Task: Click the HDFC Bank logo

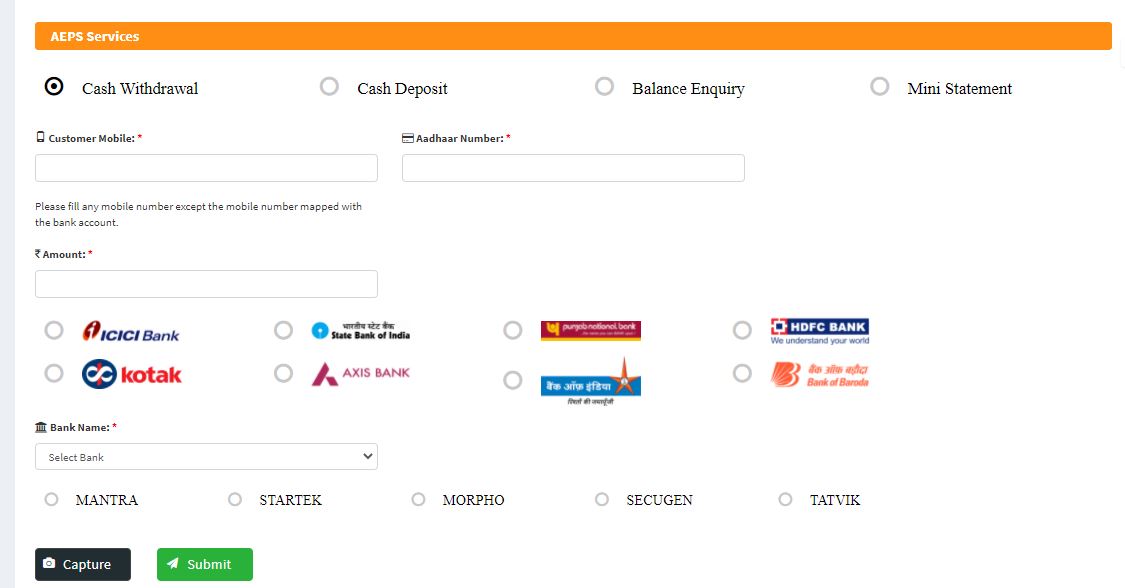Action: (819, 331)
